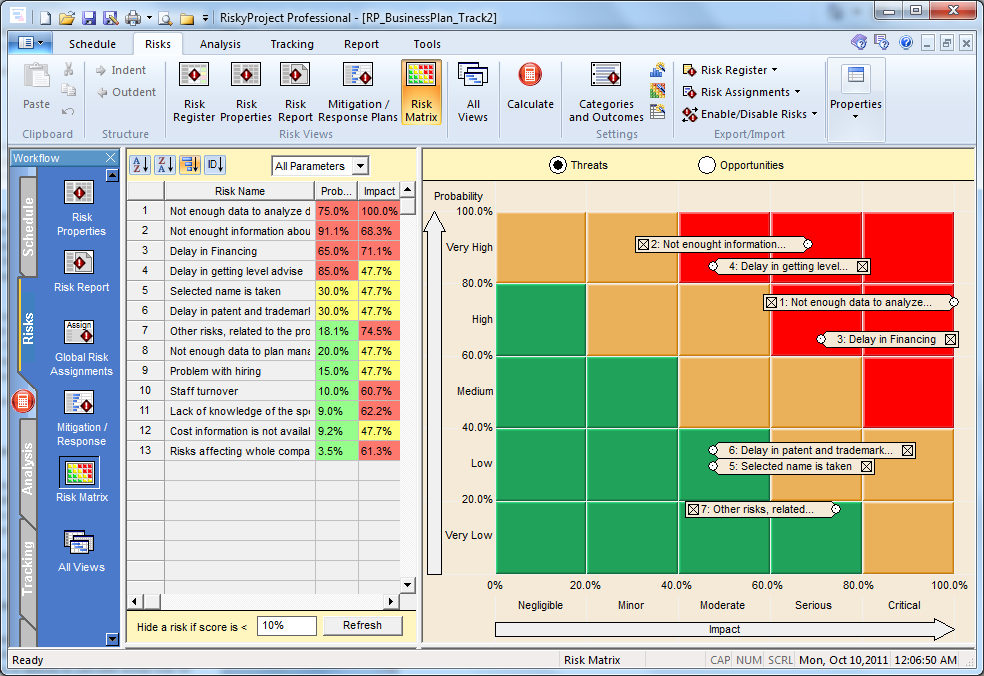Viewport: 984px width, 676px height.
Task: Open Global Risk Assignments in Workflow panel
Action: coord(83,347)
